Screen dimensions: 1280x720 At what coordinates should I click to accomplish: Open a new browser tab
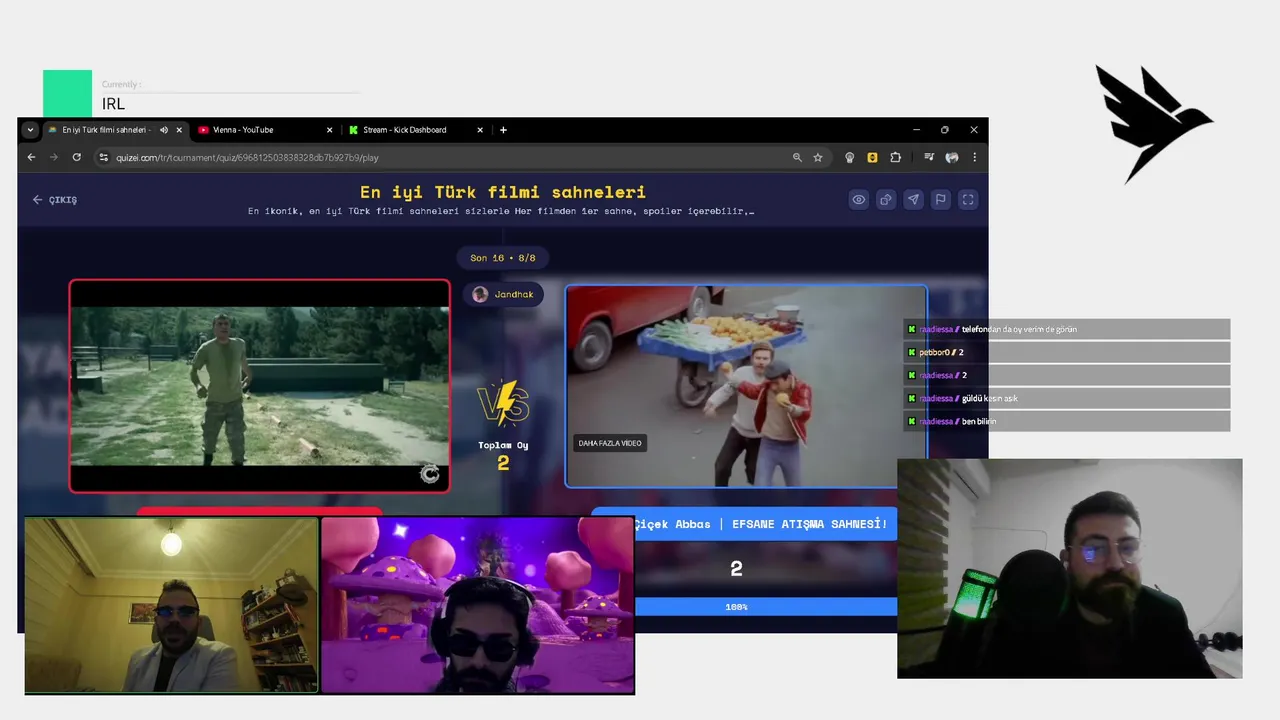pos(503,130)
